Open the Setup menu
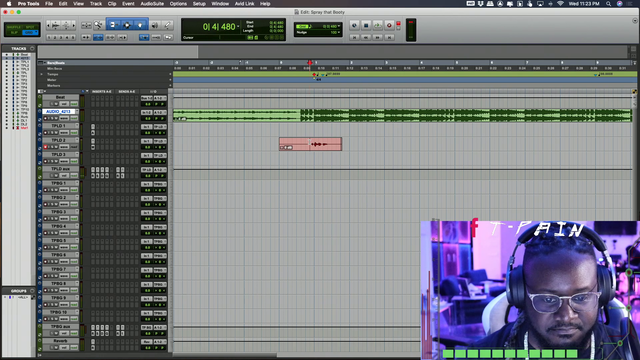Screen dimensions: 640x360 (199, 4)
